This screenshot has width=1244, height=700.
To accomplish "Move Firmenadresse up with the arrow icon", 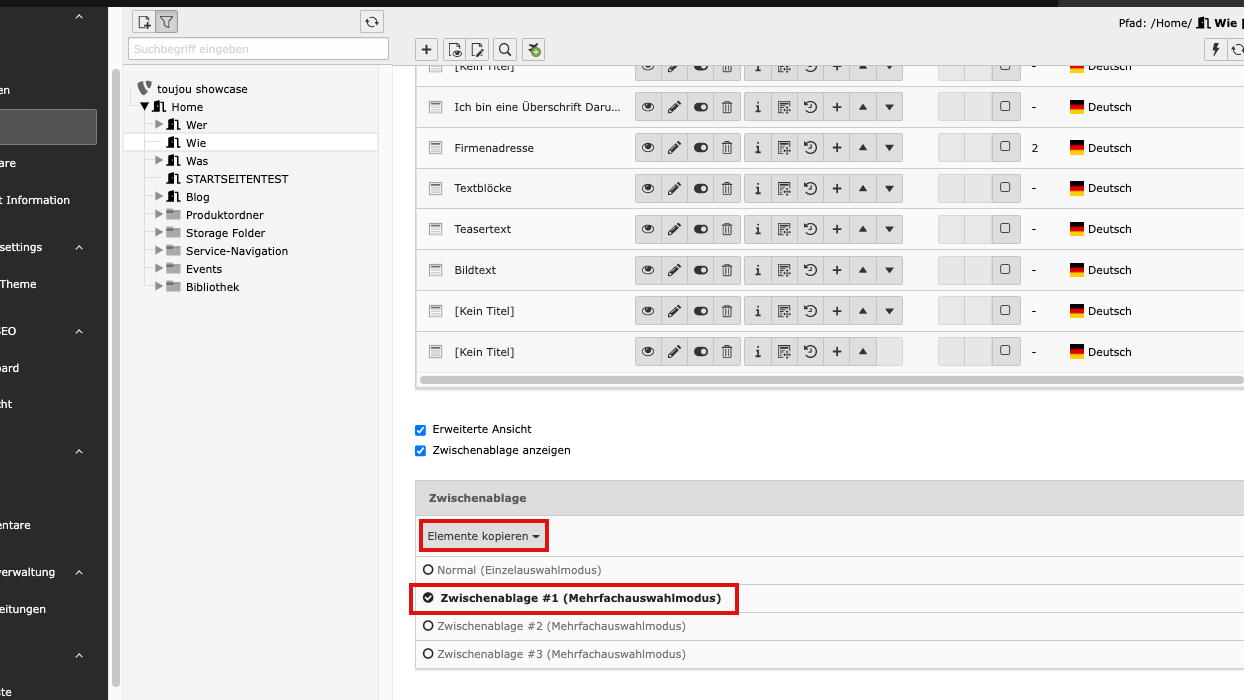I will 862,148.
